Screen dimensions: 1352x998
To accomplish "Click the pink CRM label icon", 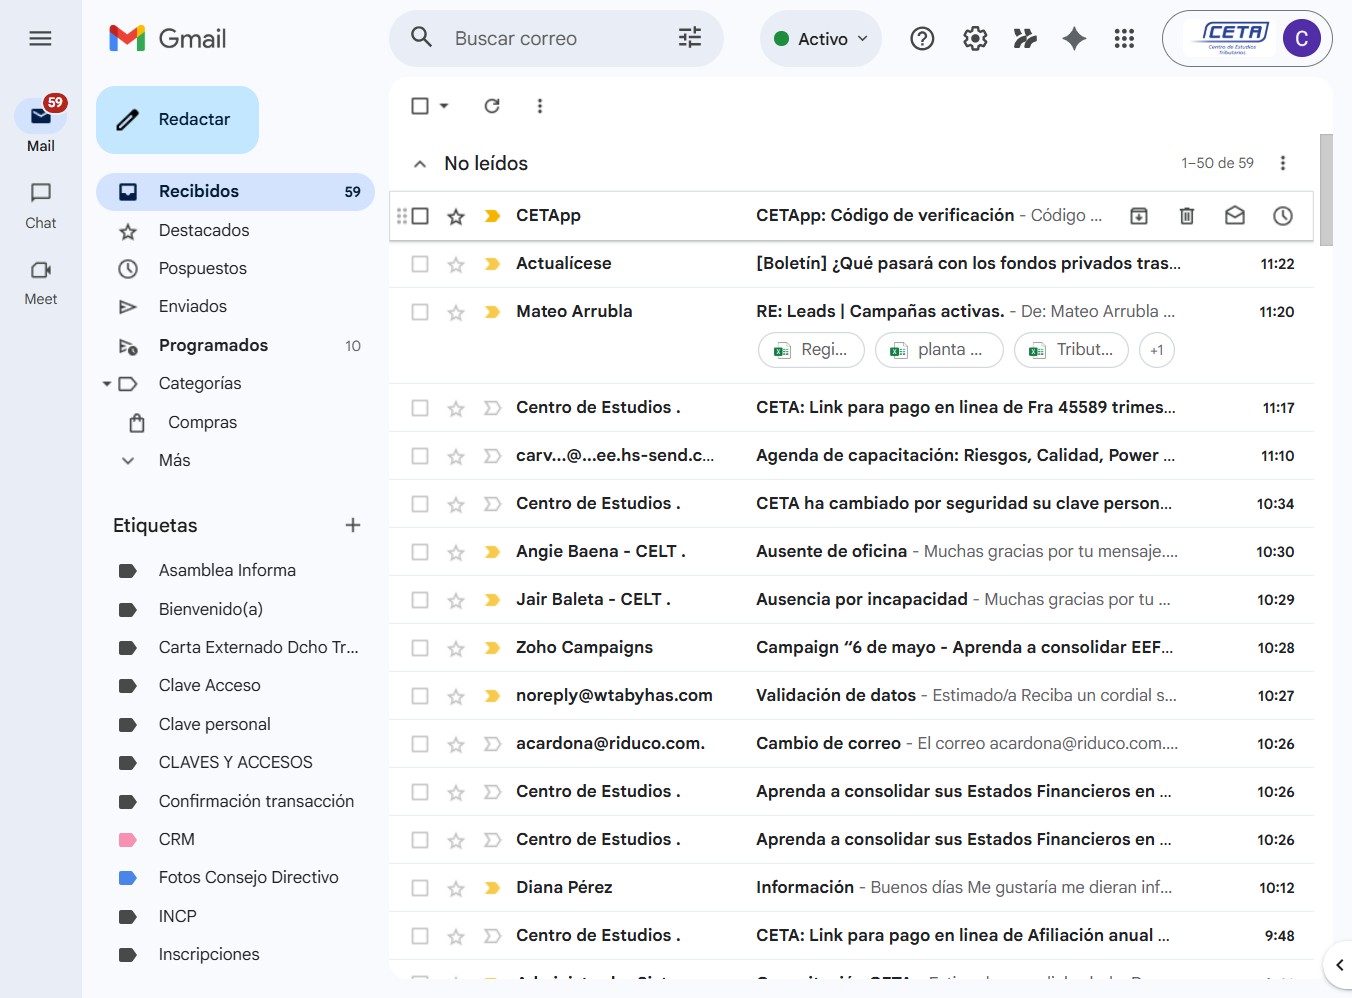I will (128, 840).
